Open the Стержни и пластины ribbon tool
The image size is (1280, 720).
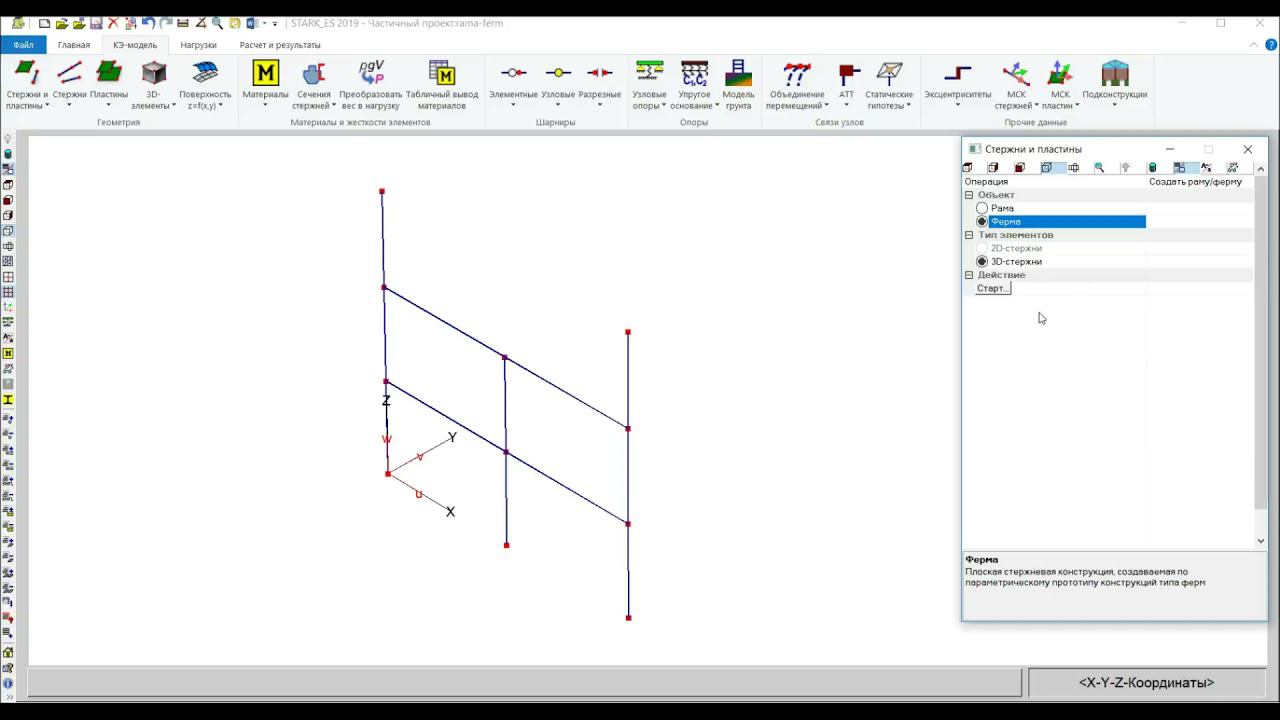click(27, 85)
